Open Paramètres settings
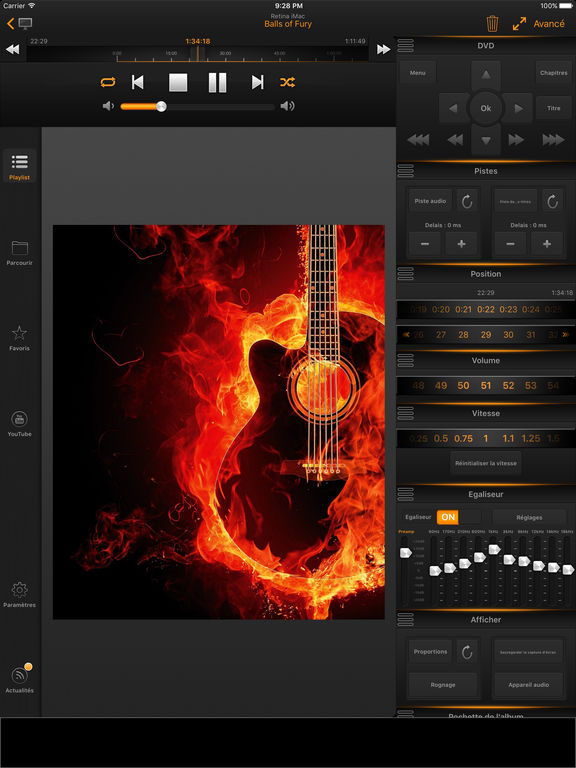 (x=20, y=595)
